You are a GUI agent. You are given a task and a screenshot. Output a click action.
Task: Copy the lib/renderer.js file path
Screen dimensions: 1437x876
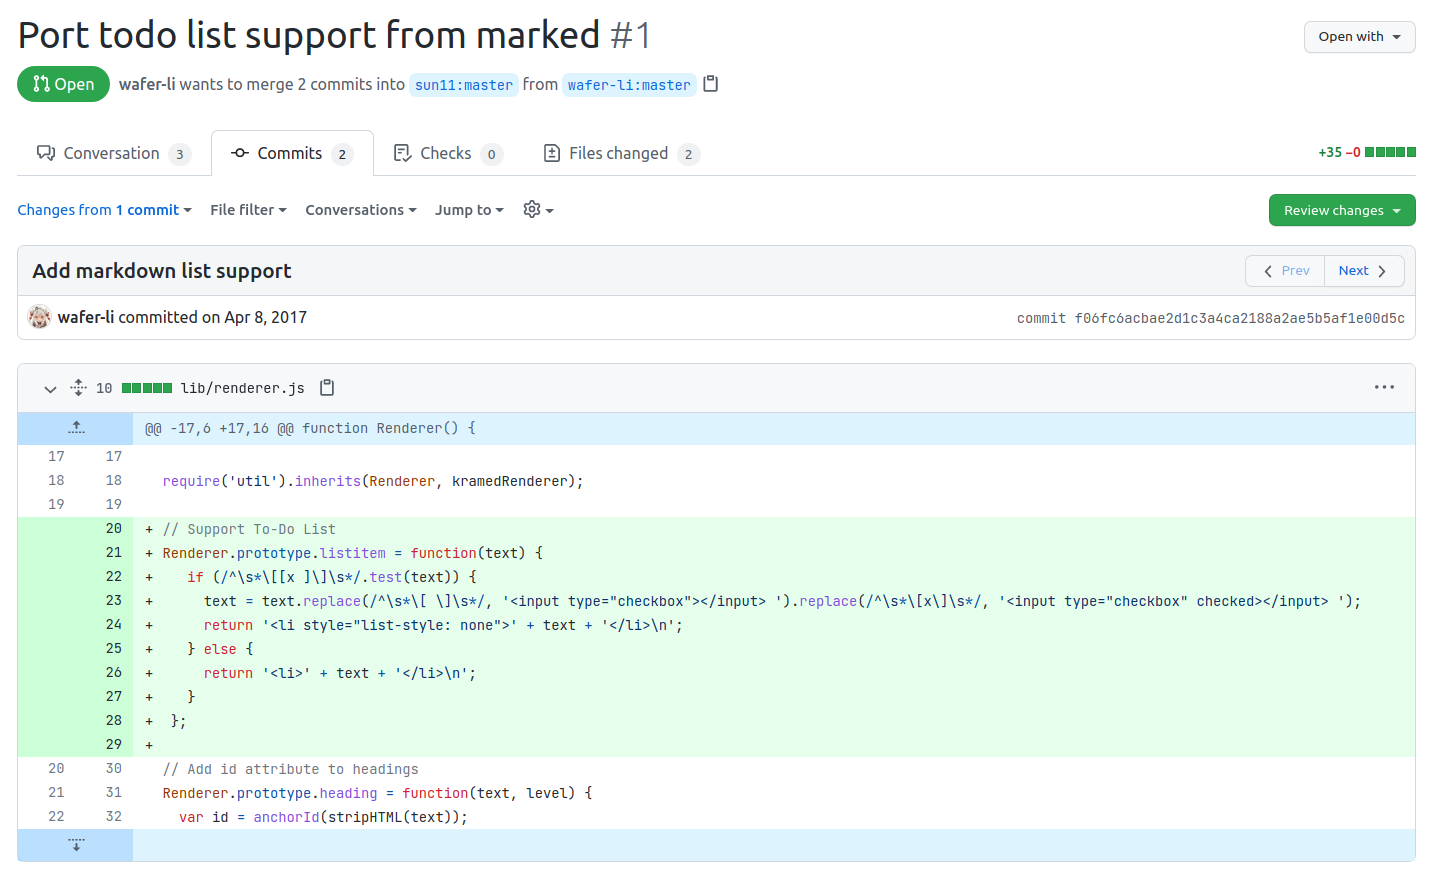(327, 387)
